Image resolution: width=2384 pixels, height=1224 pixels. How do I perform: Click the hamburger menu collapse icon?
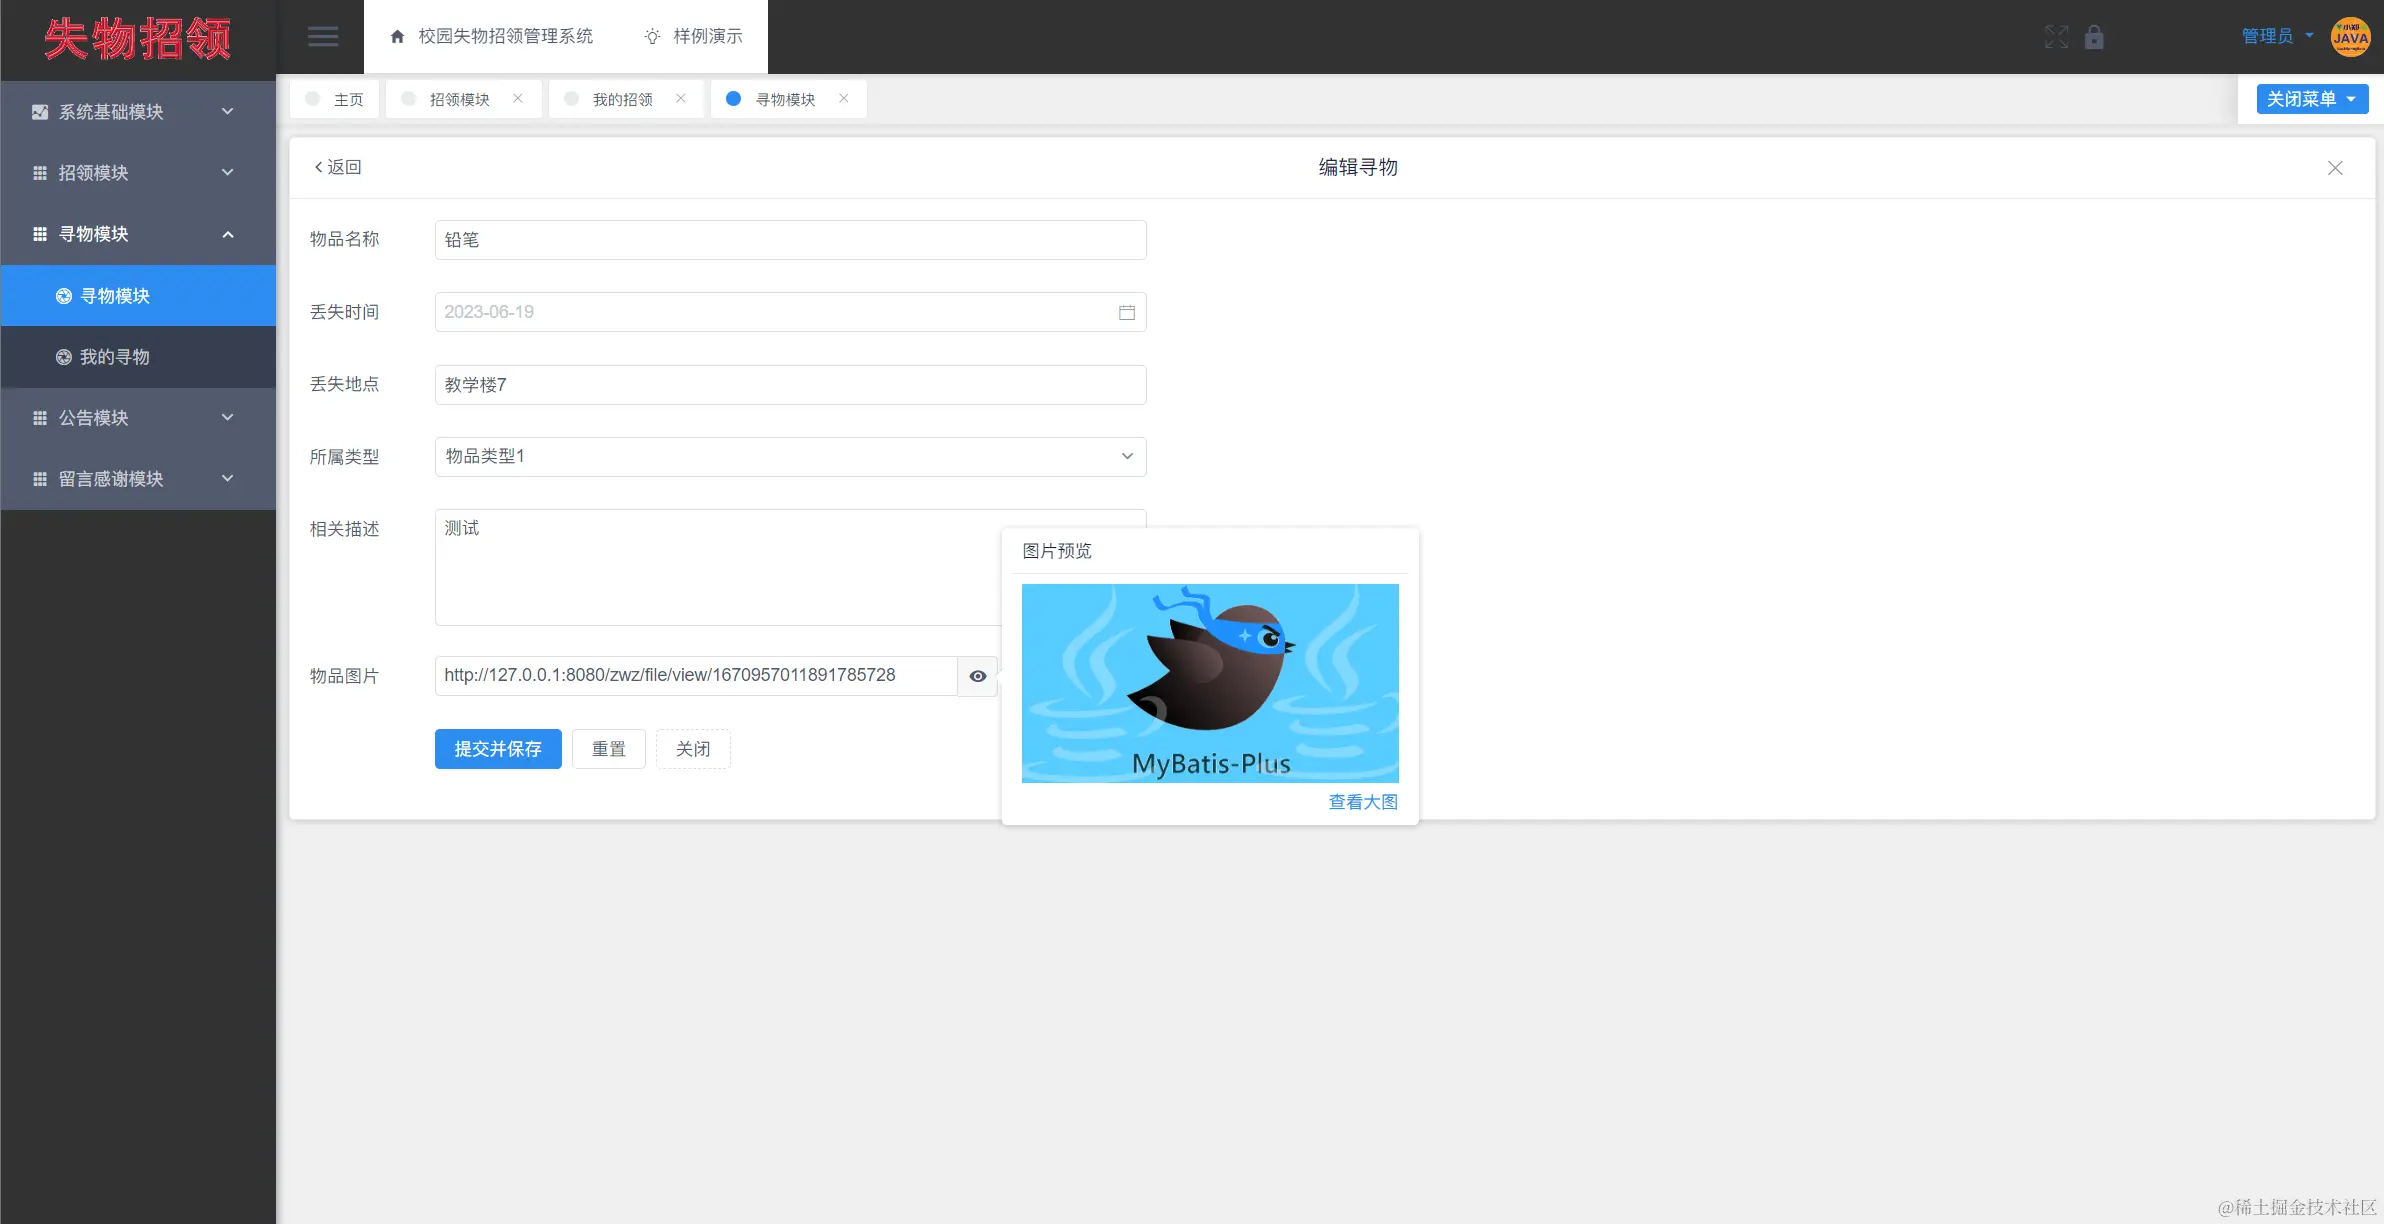point(322,37)
